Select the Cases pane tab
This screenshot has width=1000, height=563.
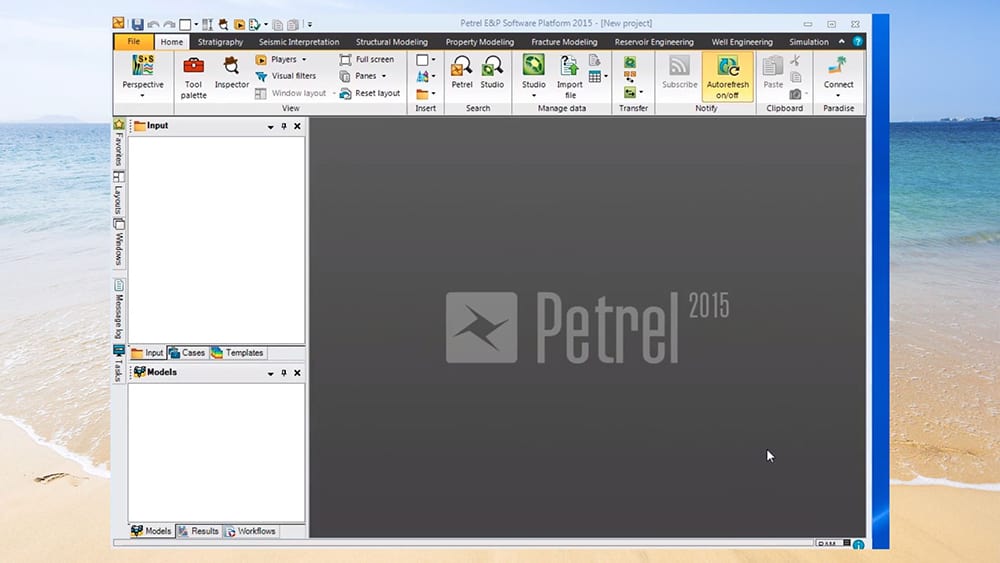point(187,353)
